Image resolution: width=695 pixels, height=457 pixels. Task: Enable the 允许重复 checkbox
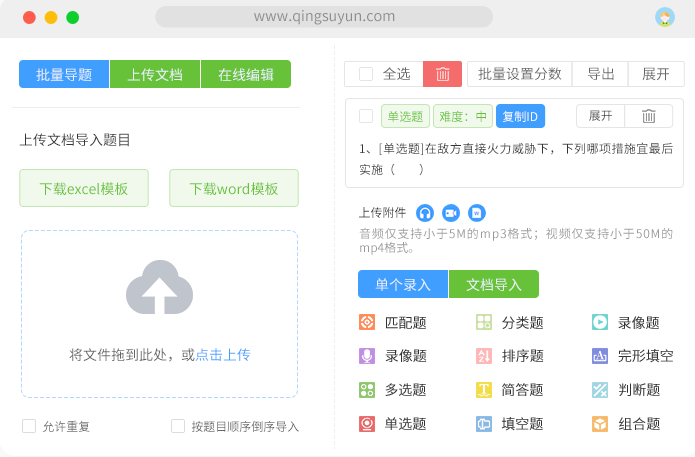pos(29,426)
